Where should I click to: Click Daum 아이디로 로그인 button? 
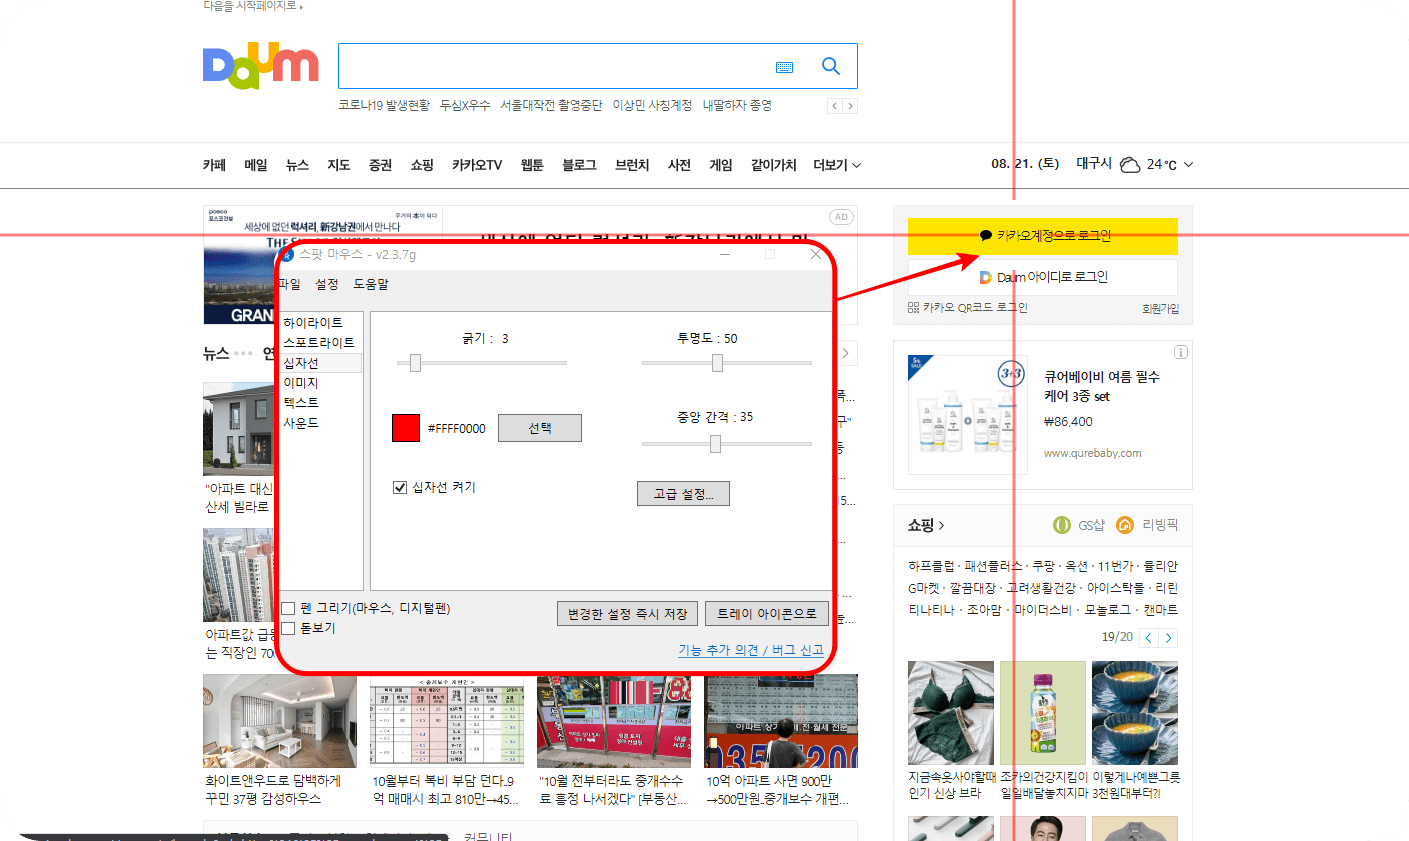click(x=1043, y=277)
